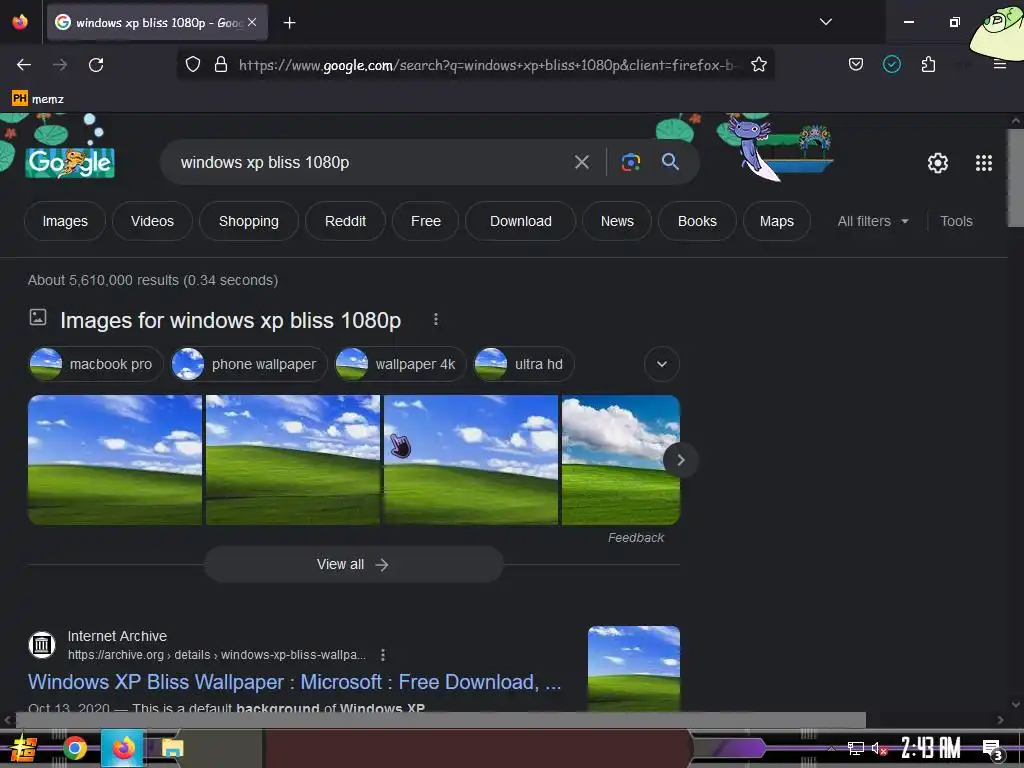Select the Free filter chip
1024x768 pixels.
point(426,221)
